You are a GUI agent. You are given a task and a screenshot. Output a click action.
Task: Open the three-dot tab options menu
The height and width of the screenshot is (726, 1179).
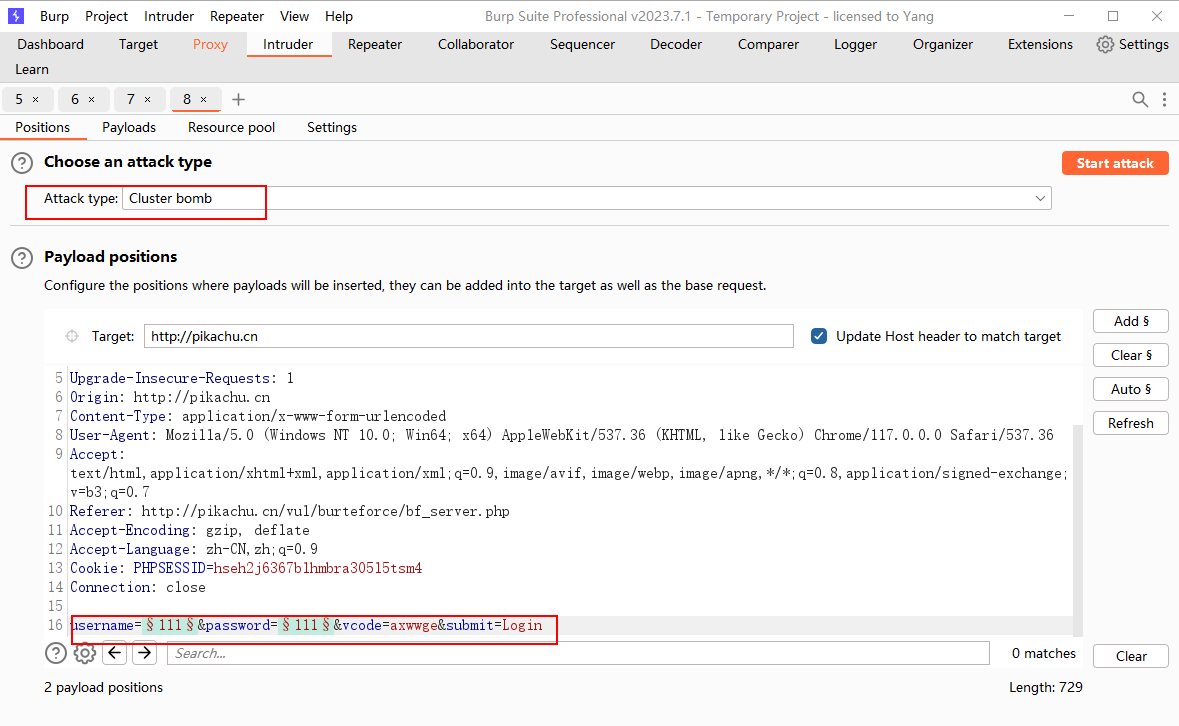(x=1164, y=99)
